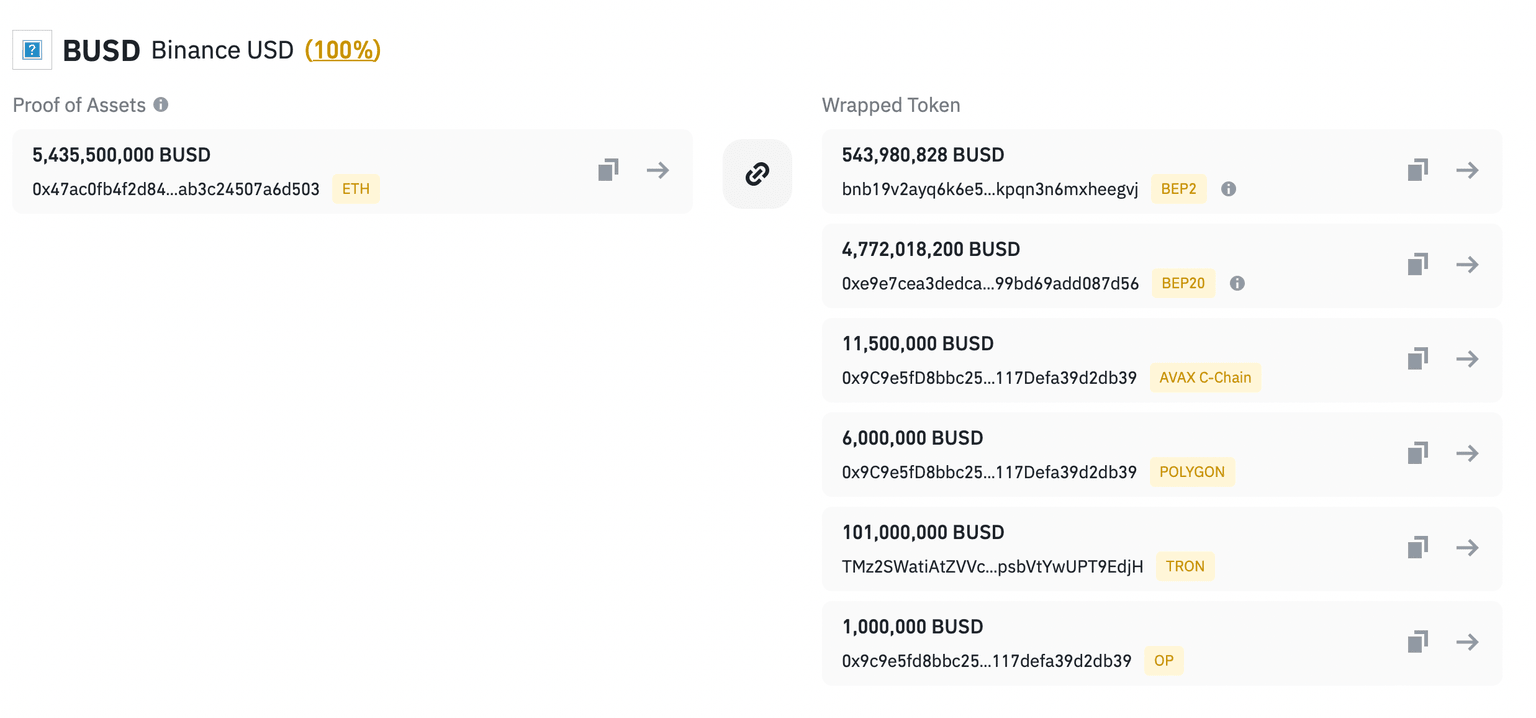Viewport: 1536px width, 718px height.
Task: Copy the AVAX C-Chain token address
Action: tap(1417, 358)
